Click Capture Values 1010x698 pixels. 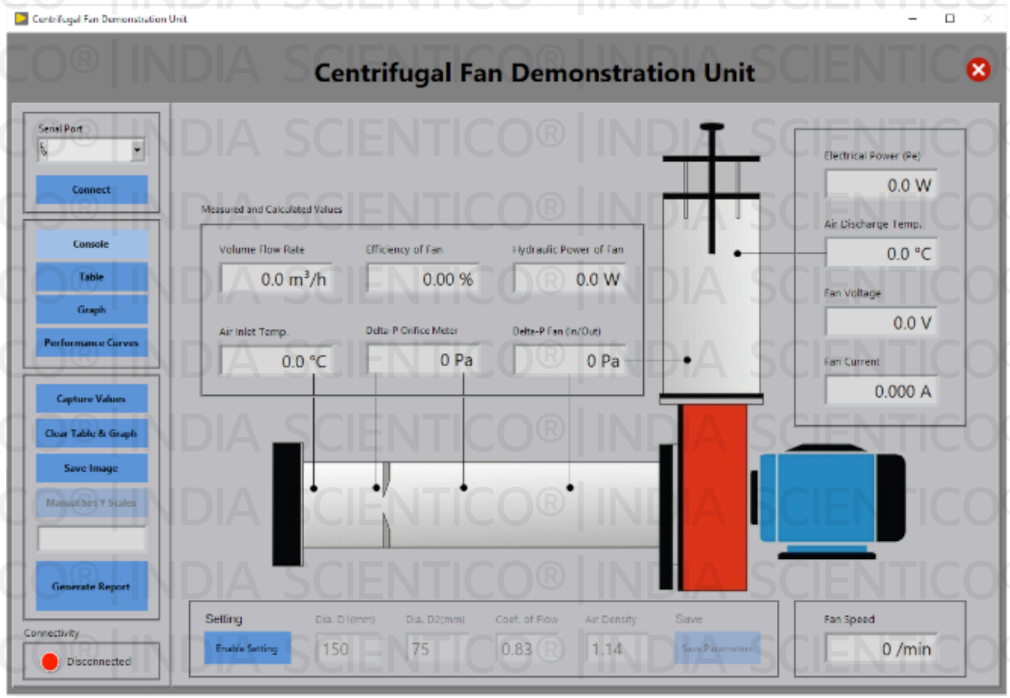pos(92,398)
